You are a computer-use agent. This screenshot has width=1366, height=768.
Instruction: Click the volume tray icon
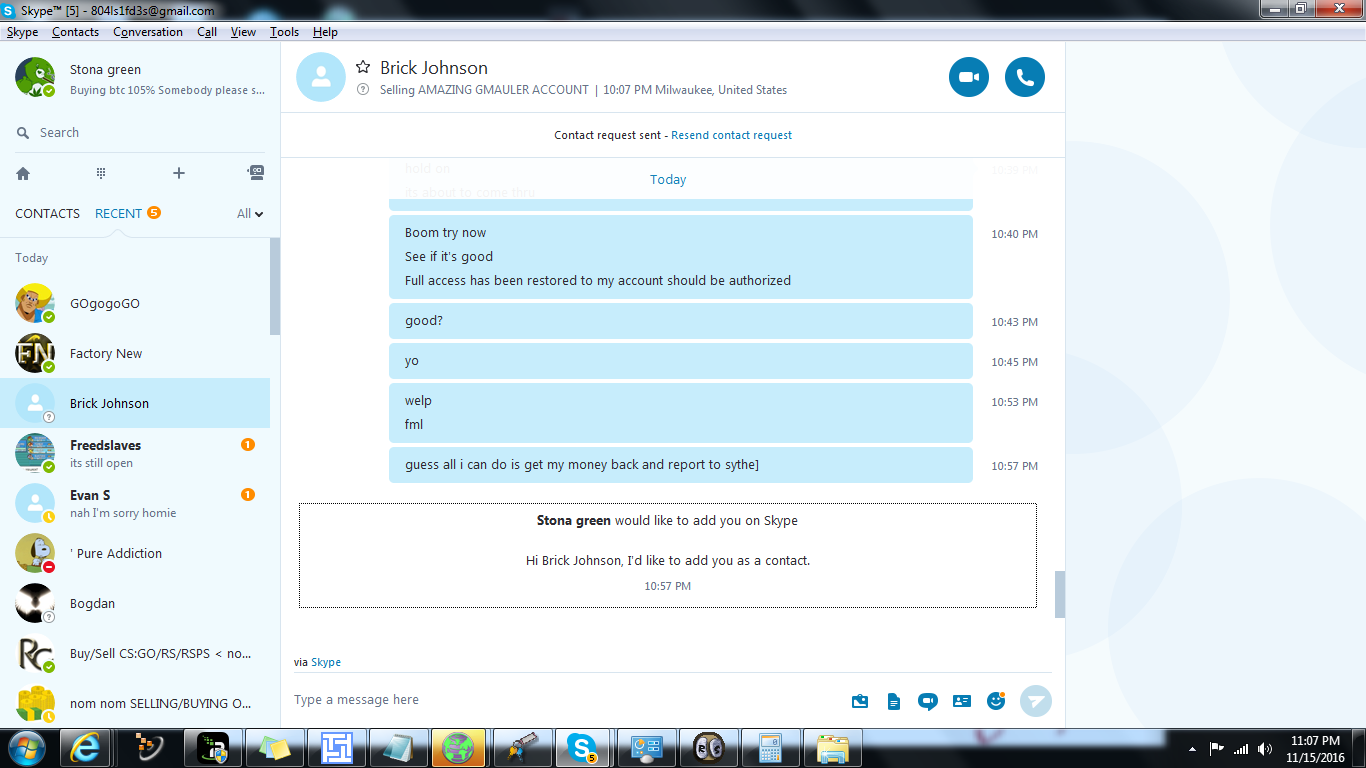pyautogui.click(x=1265, y=749)
